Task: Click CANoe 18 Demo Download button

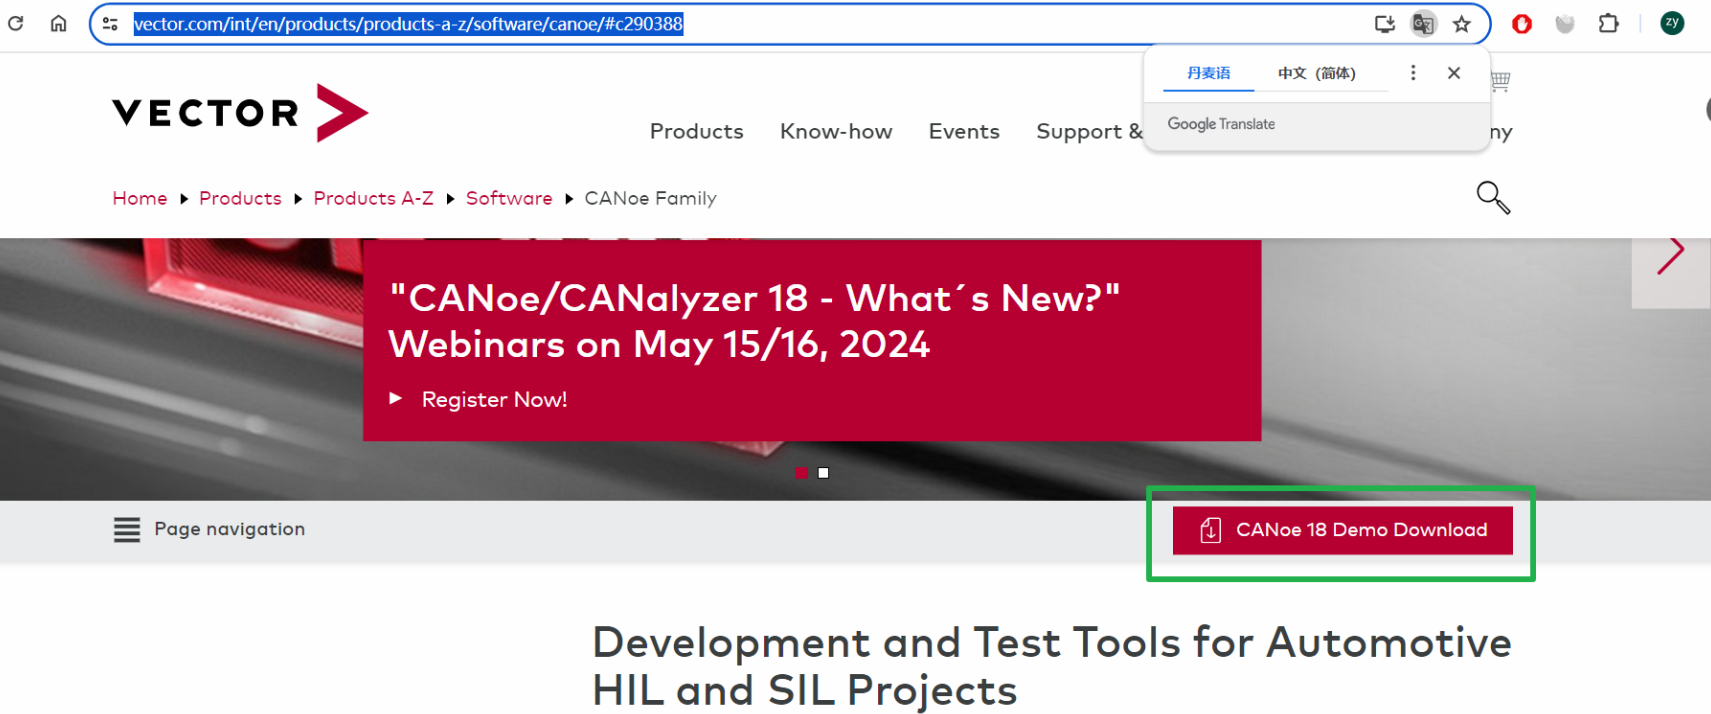Action: click(1342, 530)
